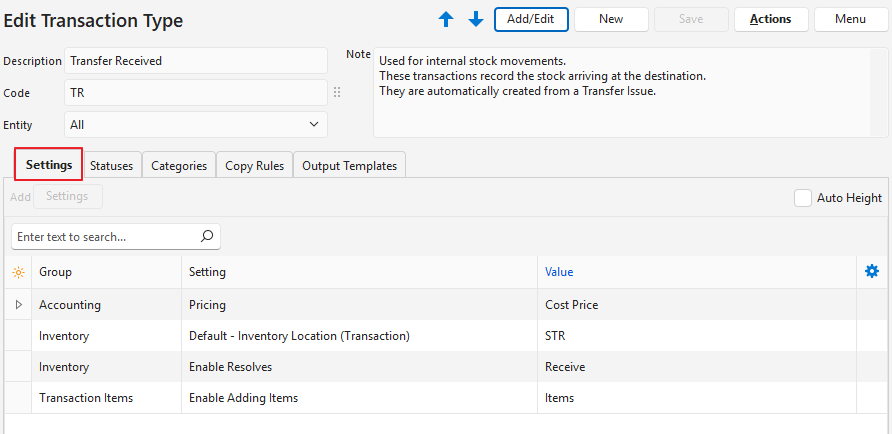This screenshot has width=892, height=434.
Task: Enable the Auto Height checkbox
Action: point(802,198)
